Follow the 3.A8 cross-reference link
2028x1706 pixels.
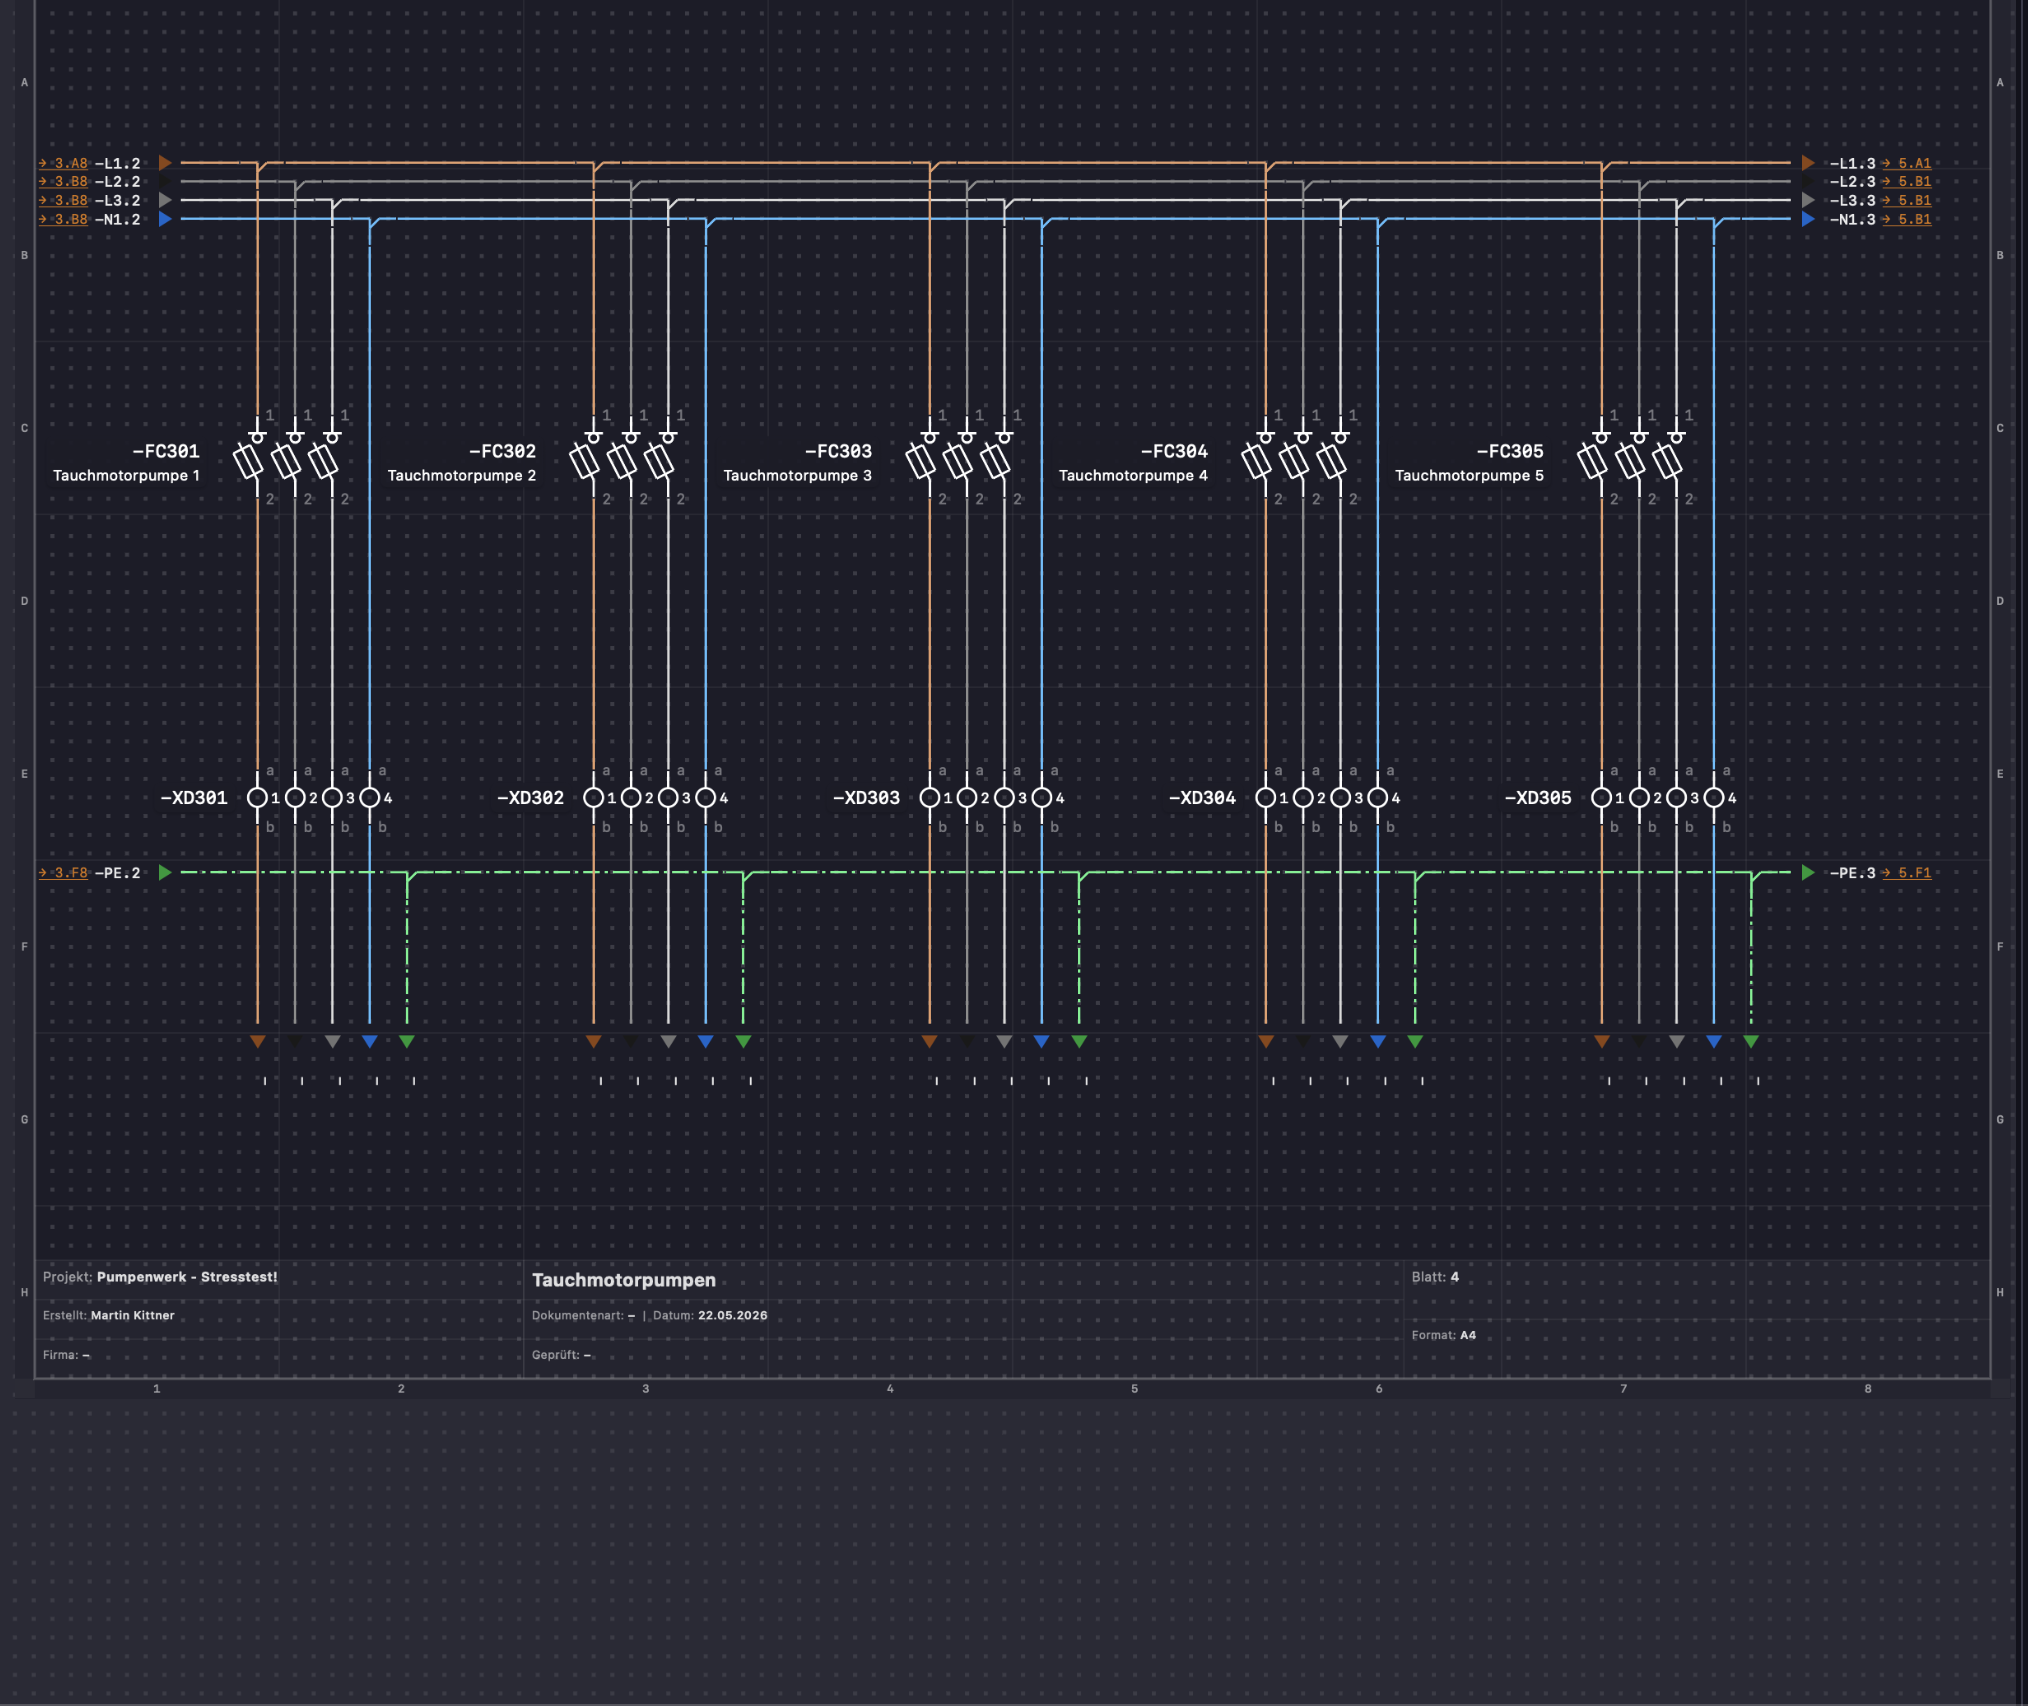click(63, 163)
